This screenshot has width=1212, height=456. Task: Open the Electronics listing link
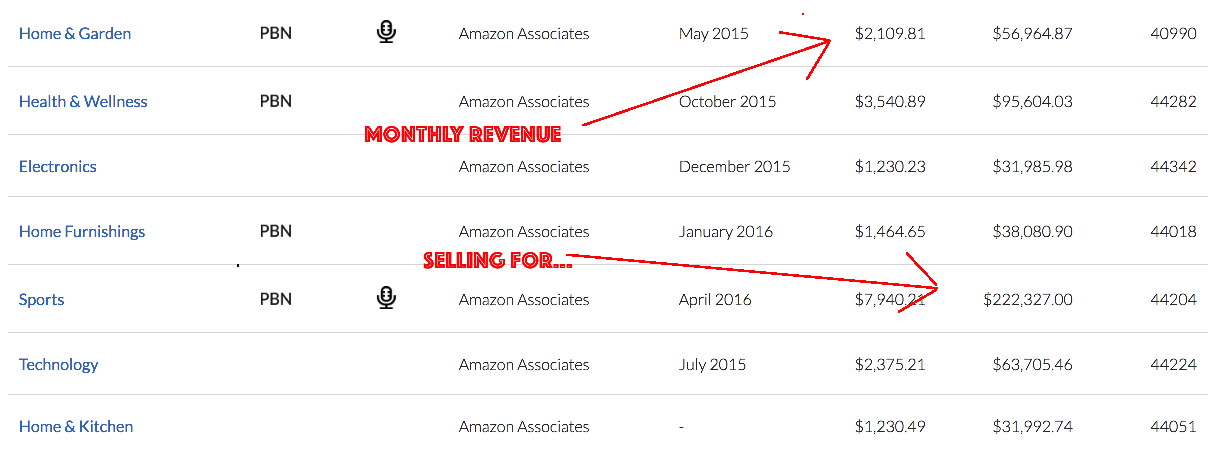click(58, 166)
